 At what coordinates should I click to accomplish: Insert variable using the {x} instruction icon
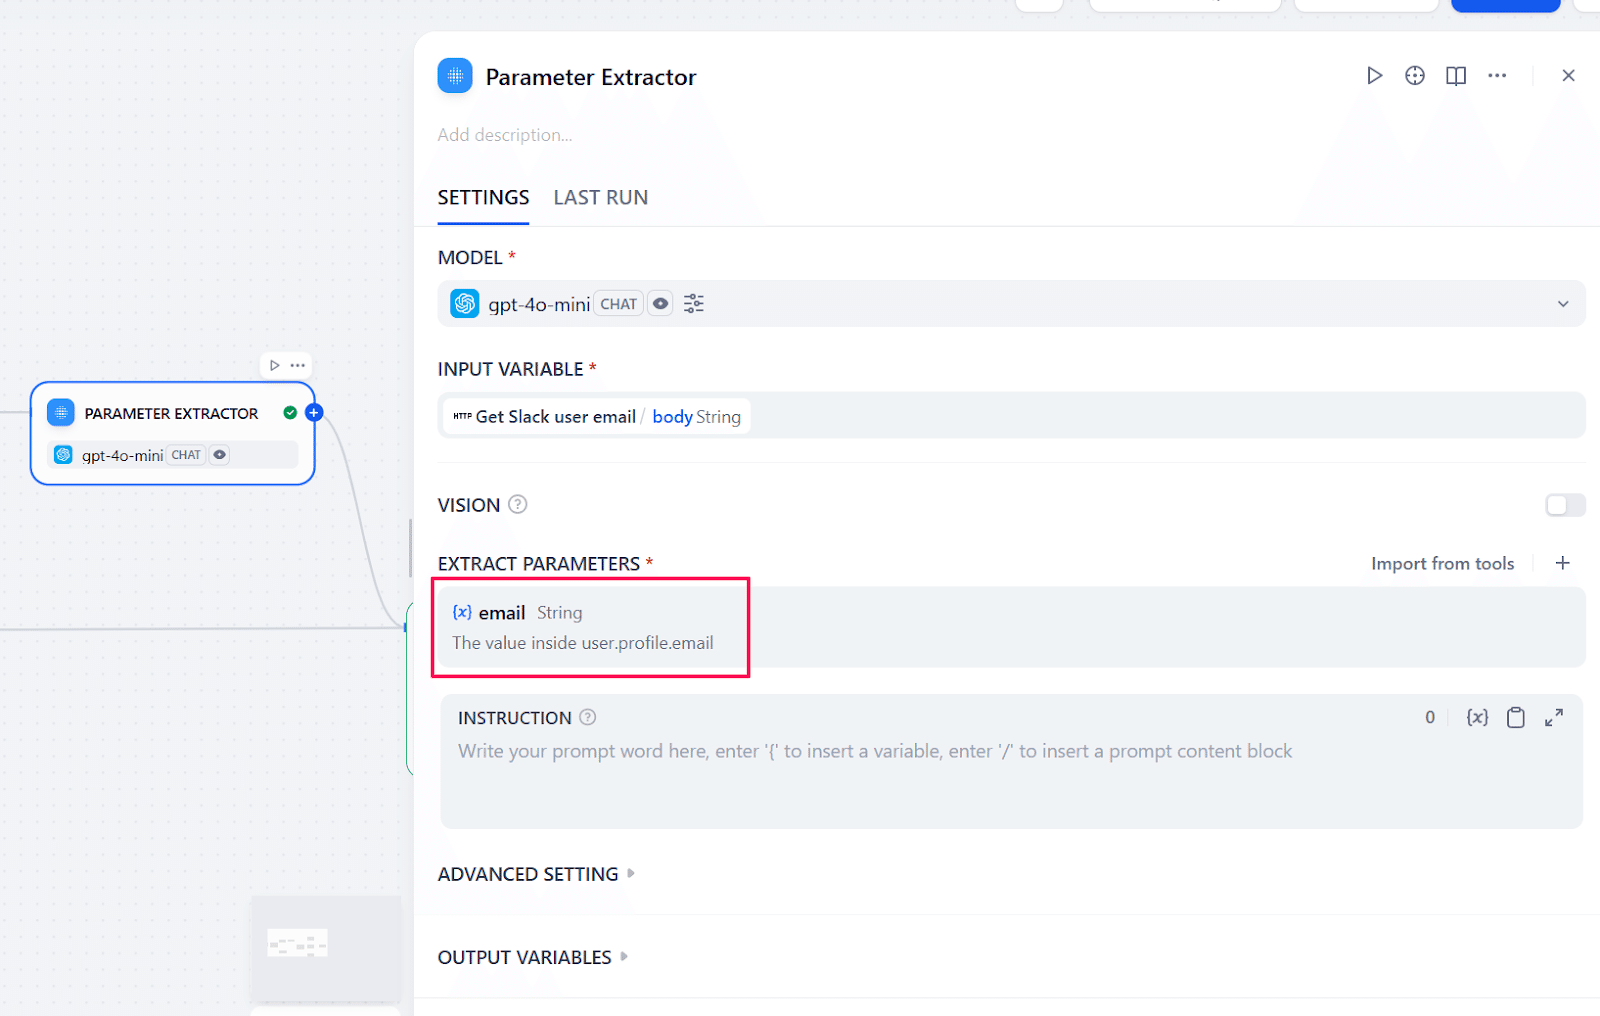(x=1477, y=717)
